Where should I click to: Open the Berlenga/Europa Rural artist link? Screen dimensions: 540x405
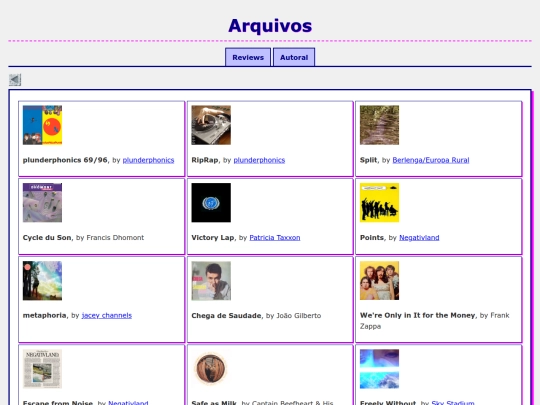431,160
